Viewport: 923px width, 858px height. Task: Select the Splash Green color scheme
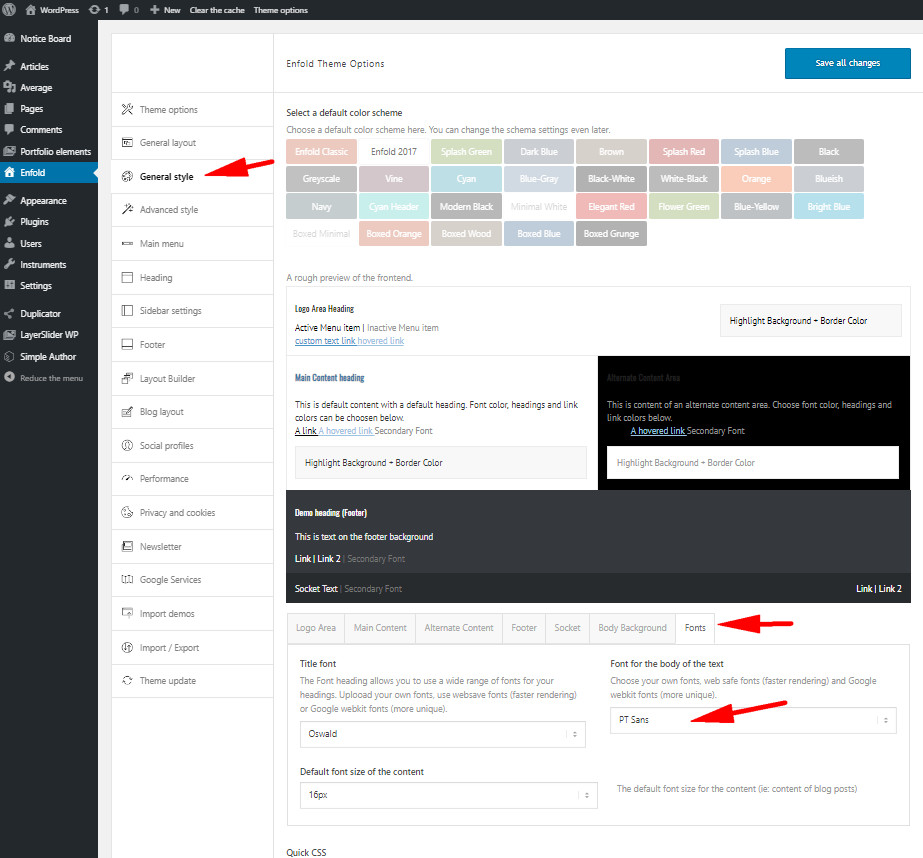[x=466, y=152]
